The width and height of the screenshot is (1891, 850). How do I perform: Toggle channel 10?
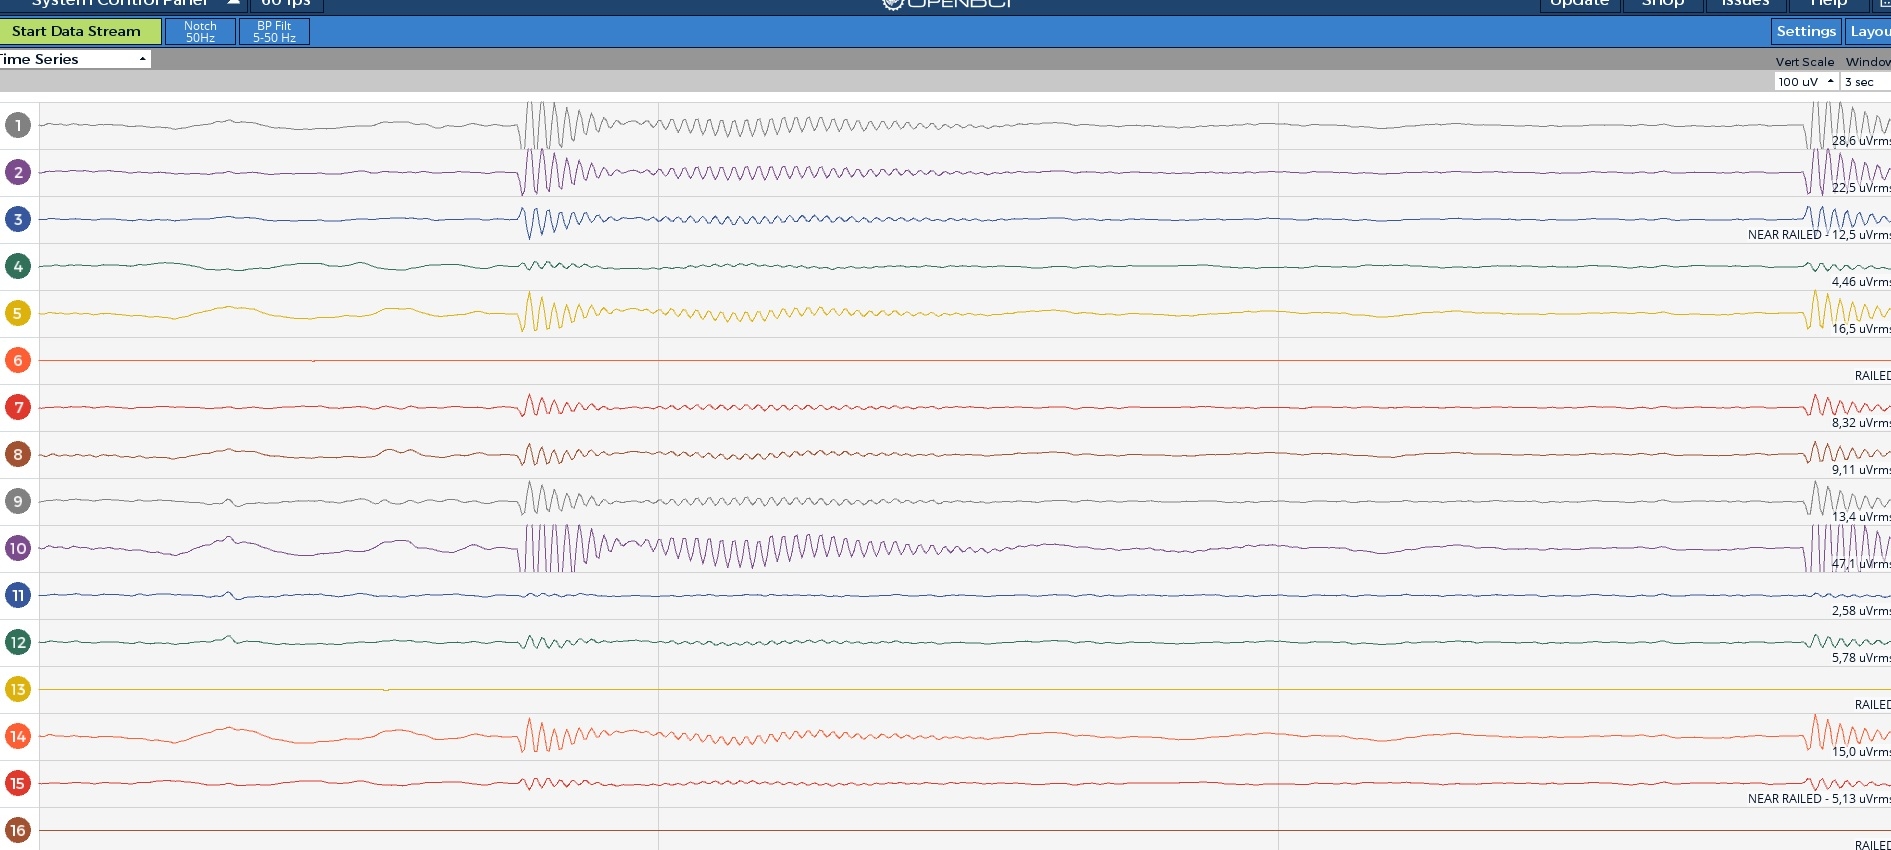tap(17, 548)
